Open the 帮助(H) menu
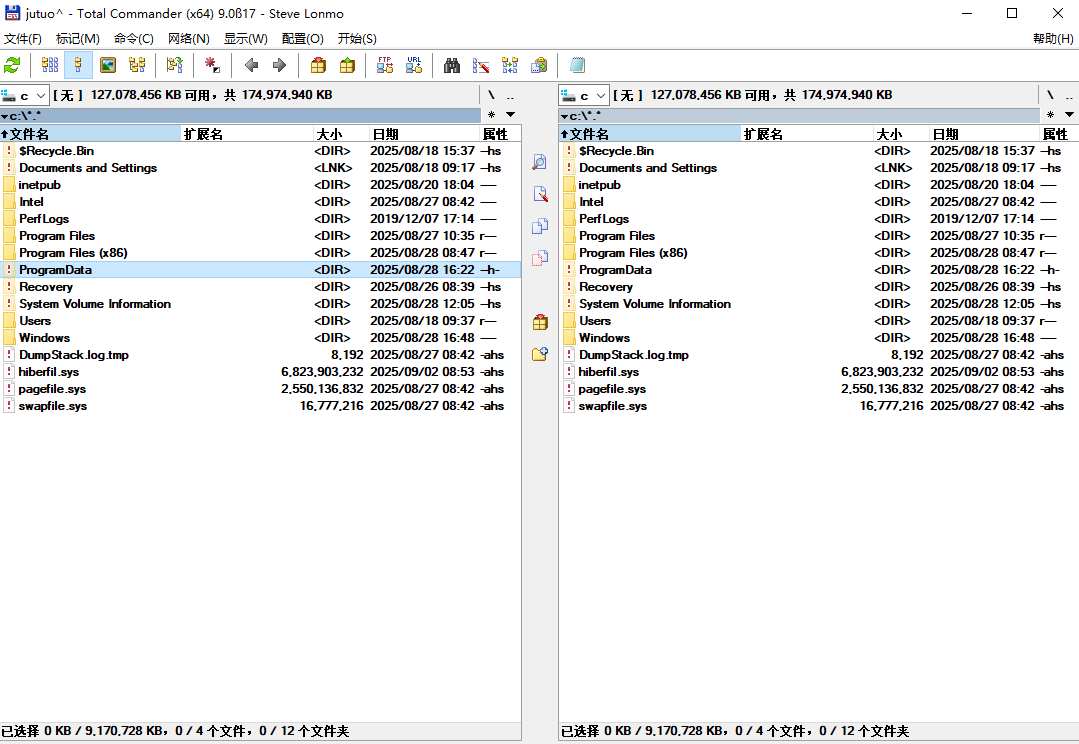 click(1053, 39)
